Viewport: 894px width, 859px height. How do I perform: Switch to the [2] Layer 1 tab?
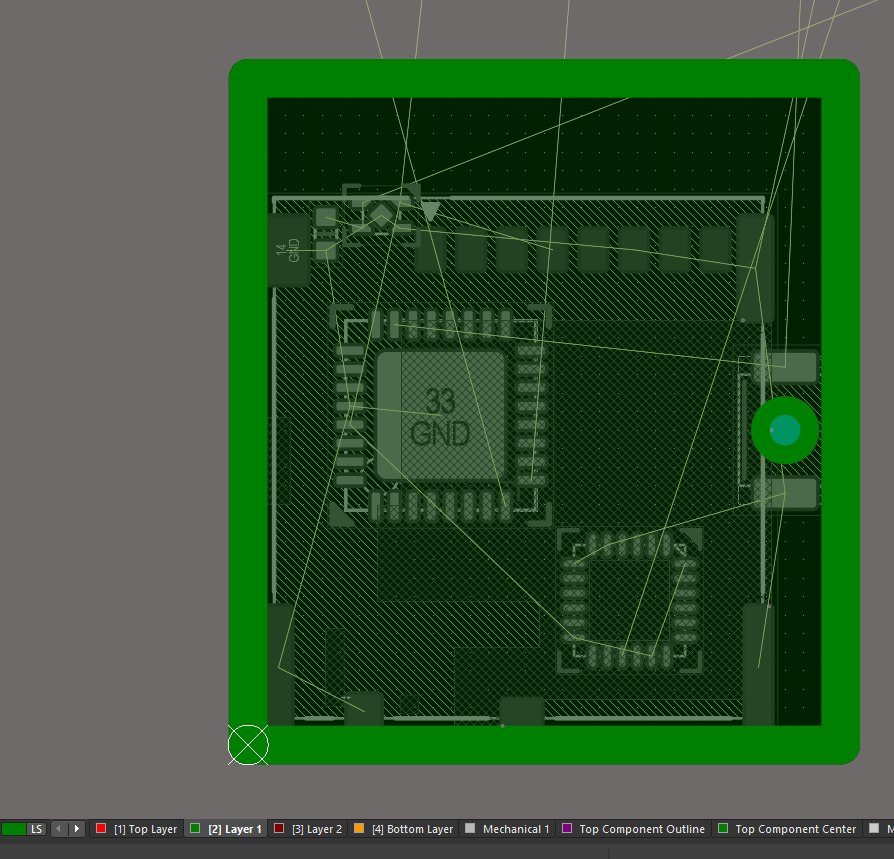point(226,829)
